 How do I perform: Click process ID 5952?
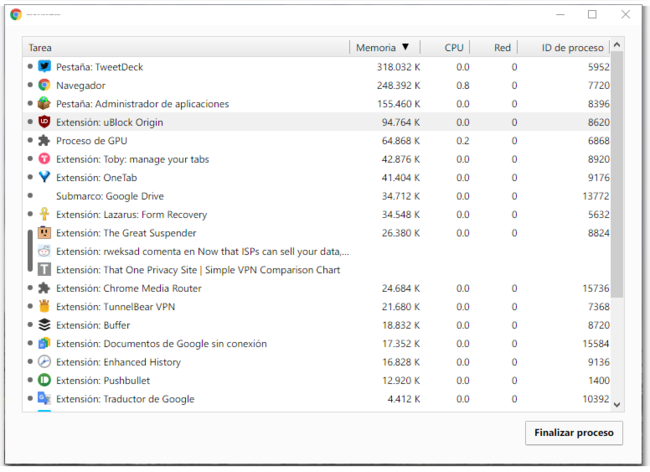coord(599,67)
